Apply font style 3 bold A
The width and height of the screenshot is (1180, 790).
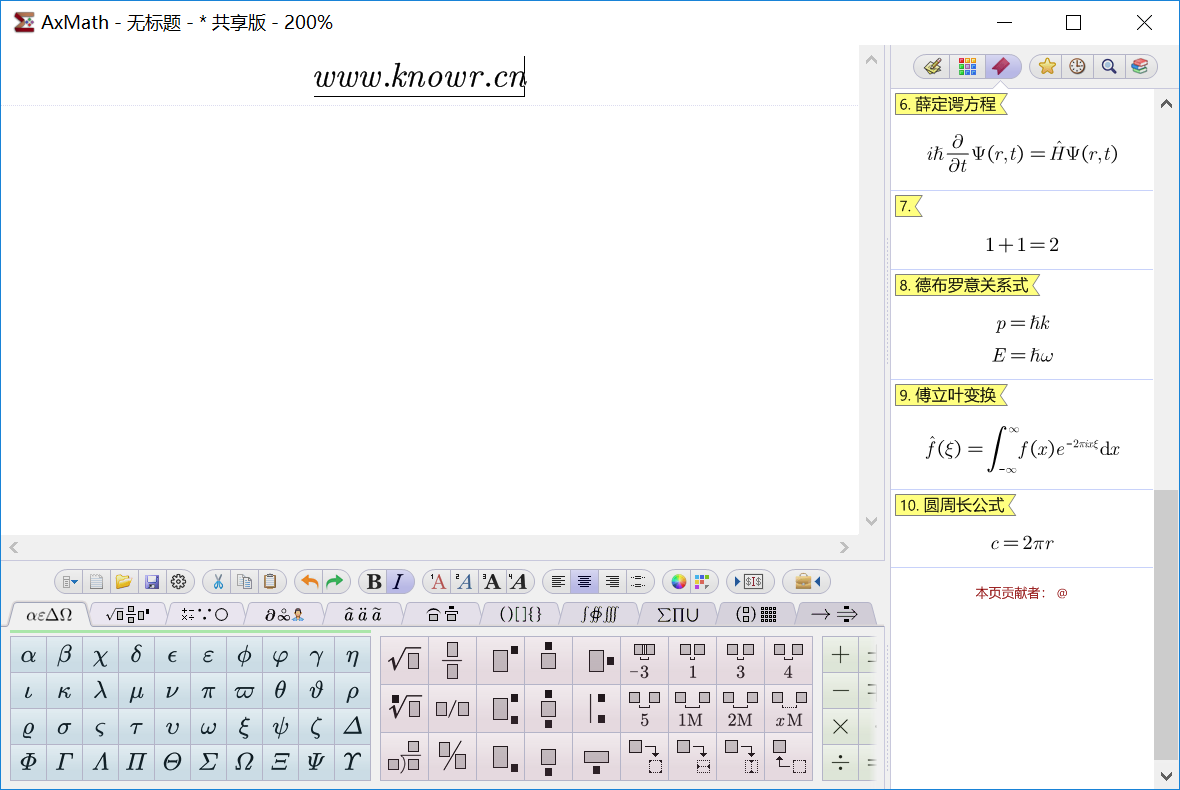tap(491, 582)
